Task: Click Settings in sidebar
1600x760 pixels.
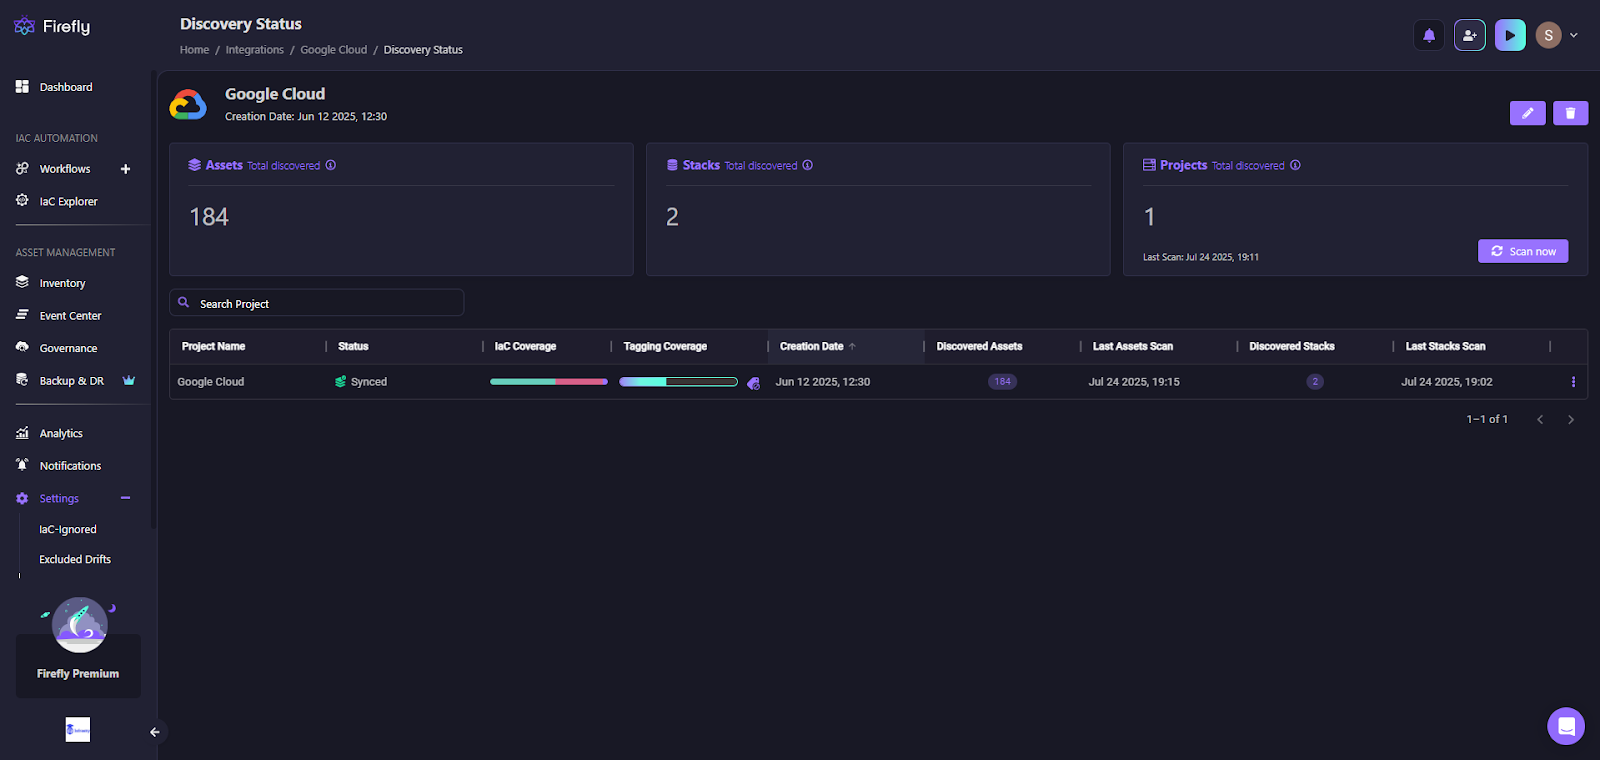Action: [59, 498]
